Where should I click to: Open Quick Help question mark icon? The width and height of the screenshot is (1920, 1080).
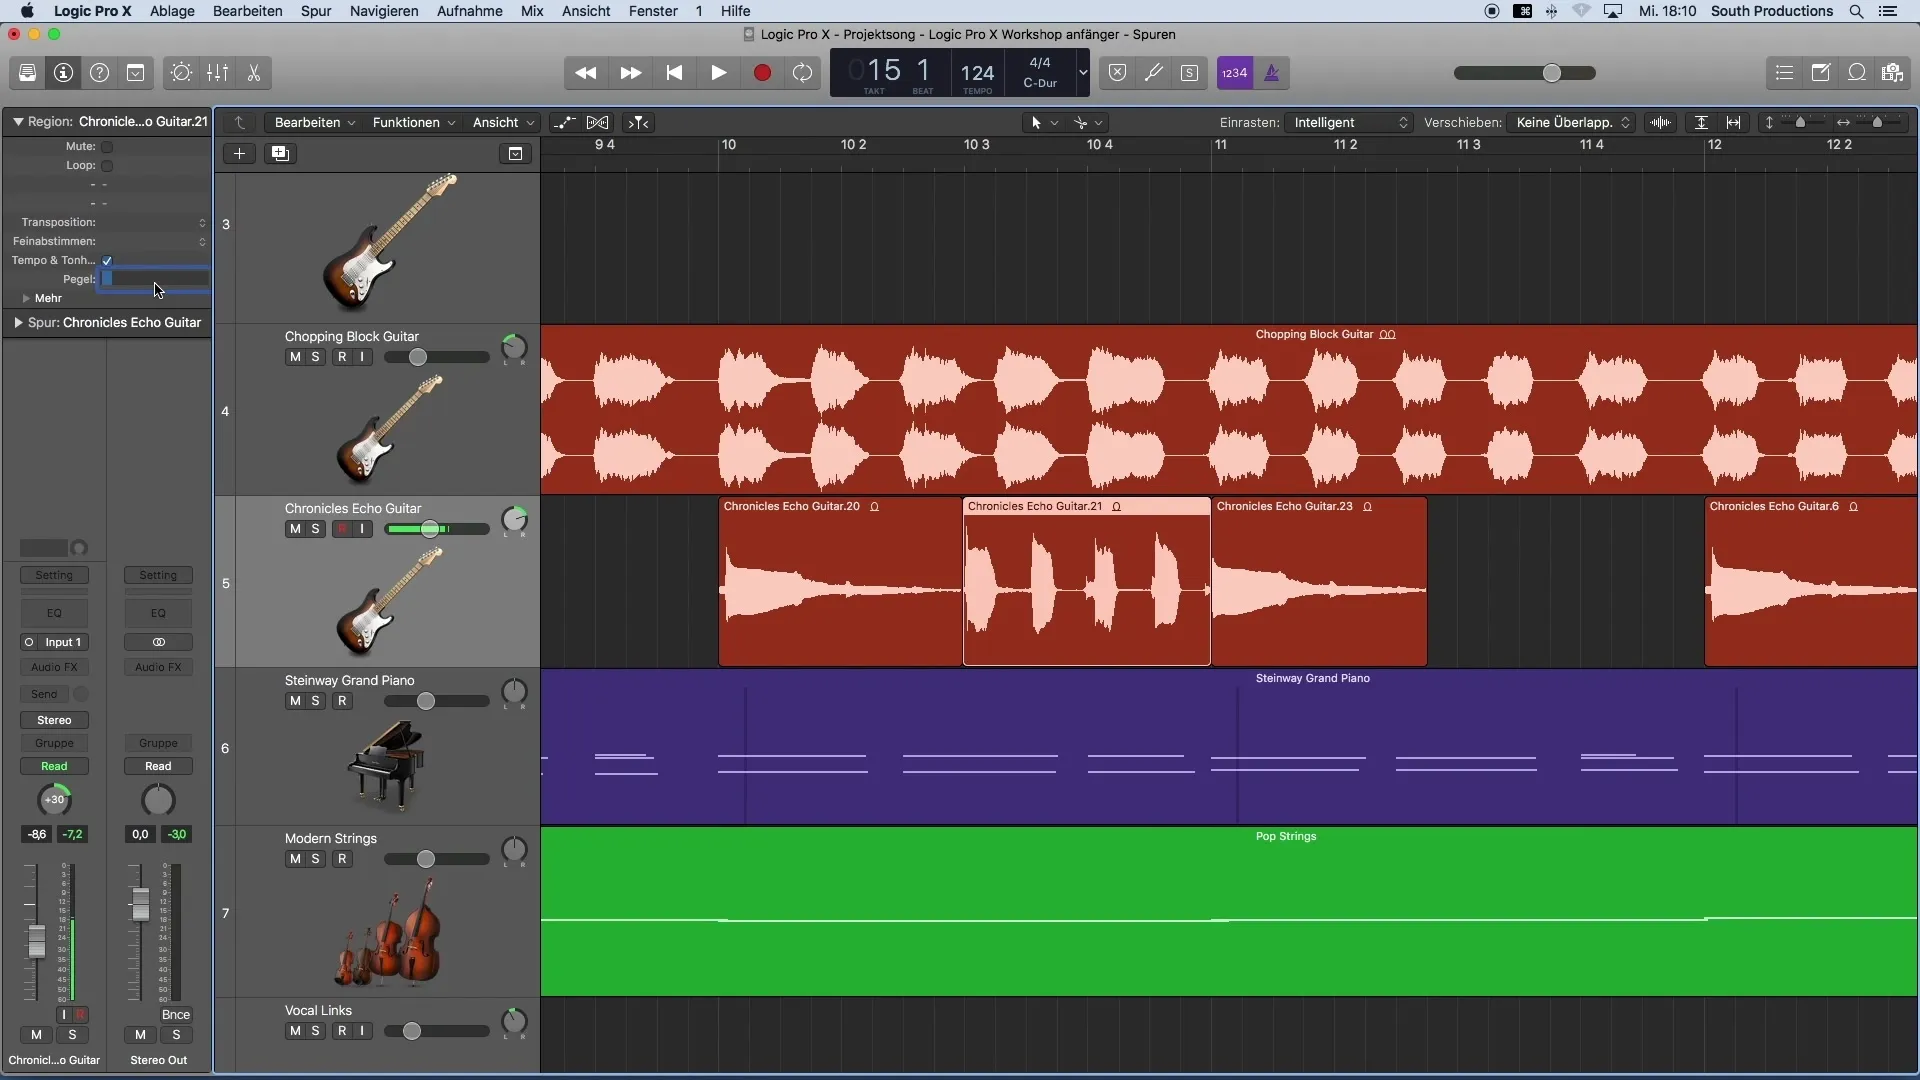[x=99, y=73]
